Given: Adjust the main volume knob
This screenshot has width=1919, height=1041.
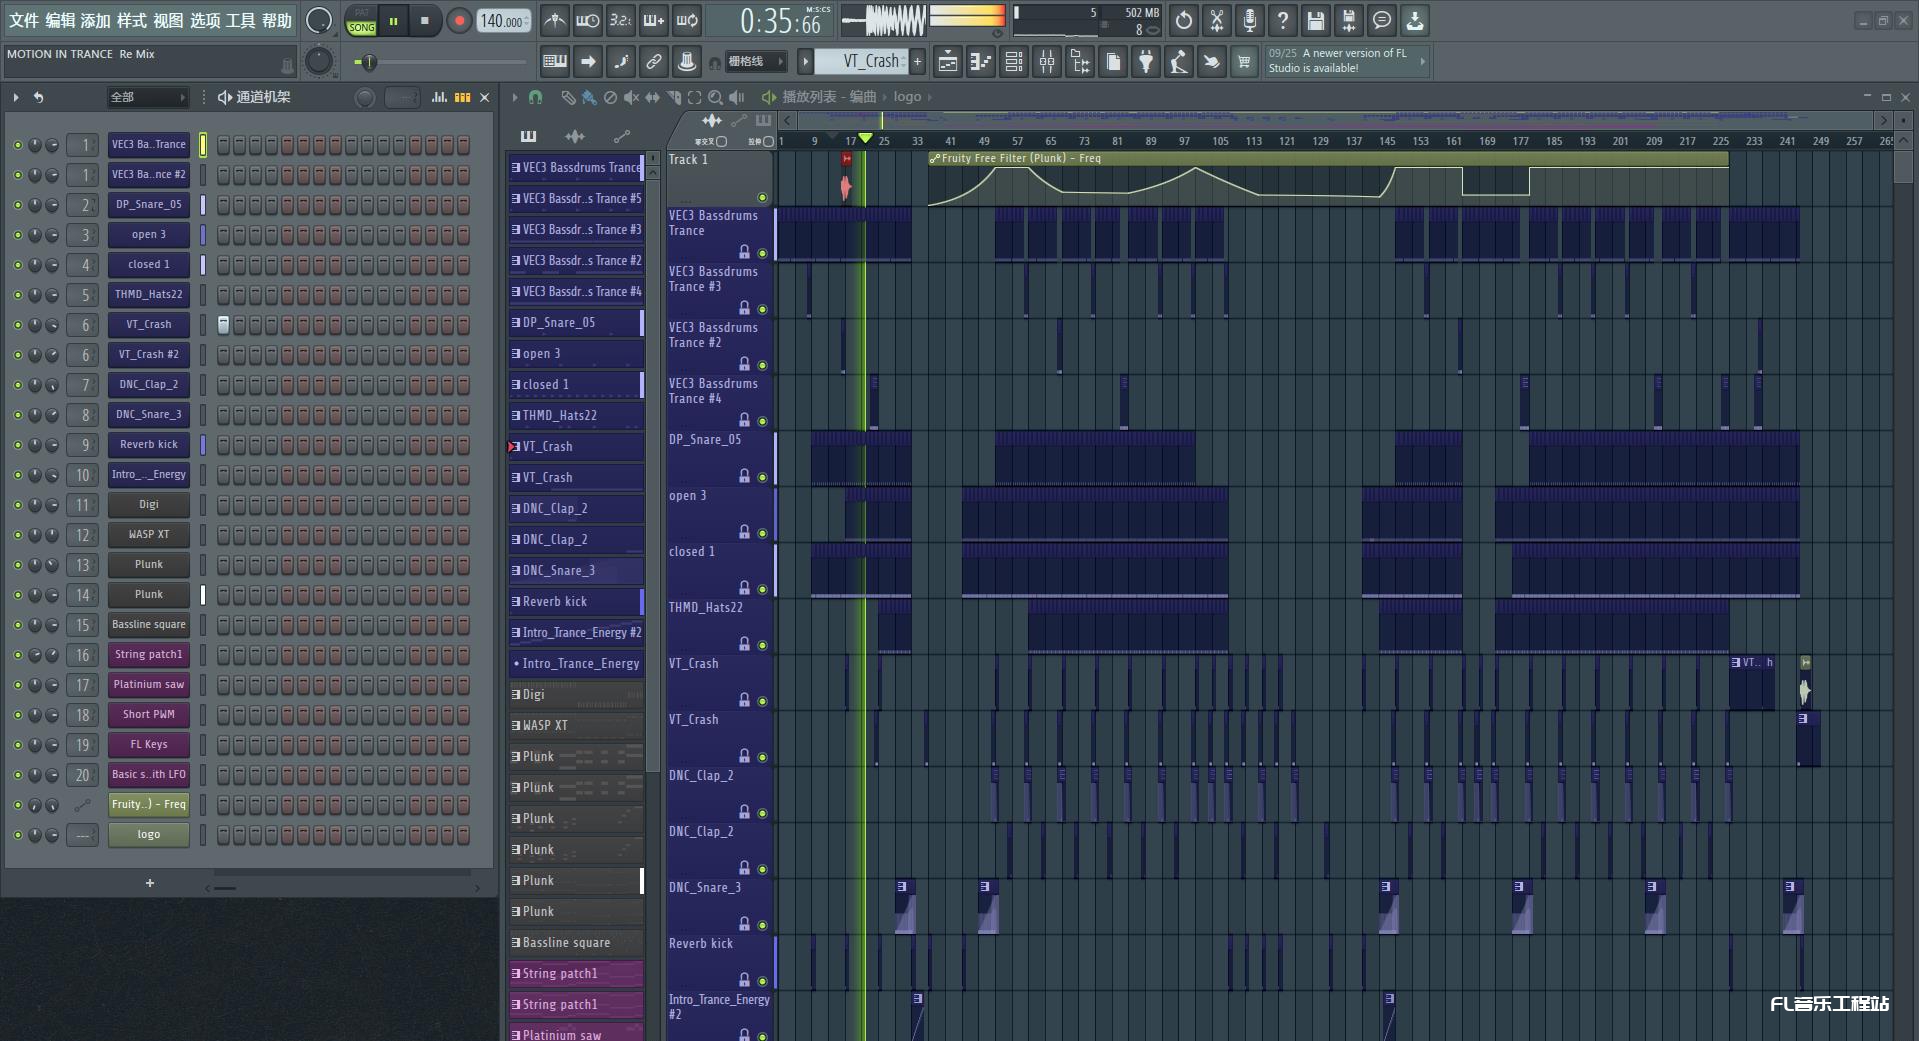Looking at the screenshot, I should pos(319,20).
